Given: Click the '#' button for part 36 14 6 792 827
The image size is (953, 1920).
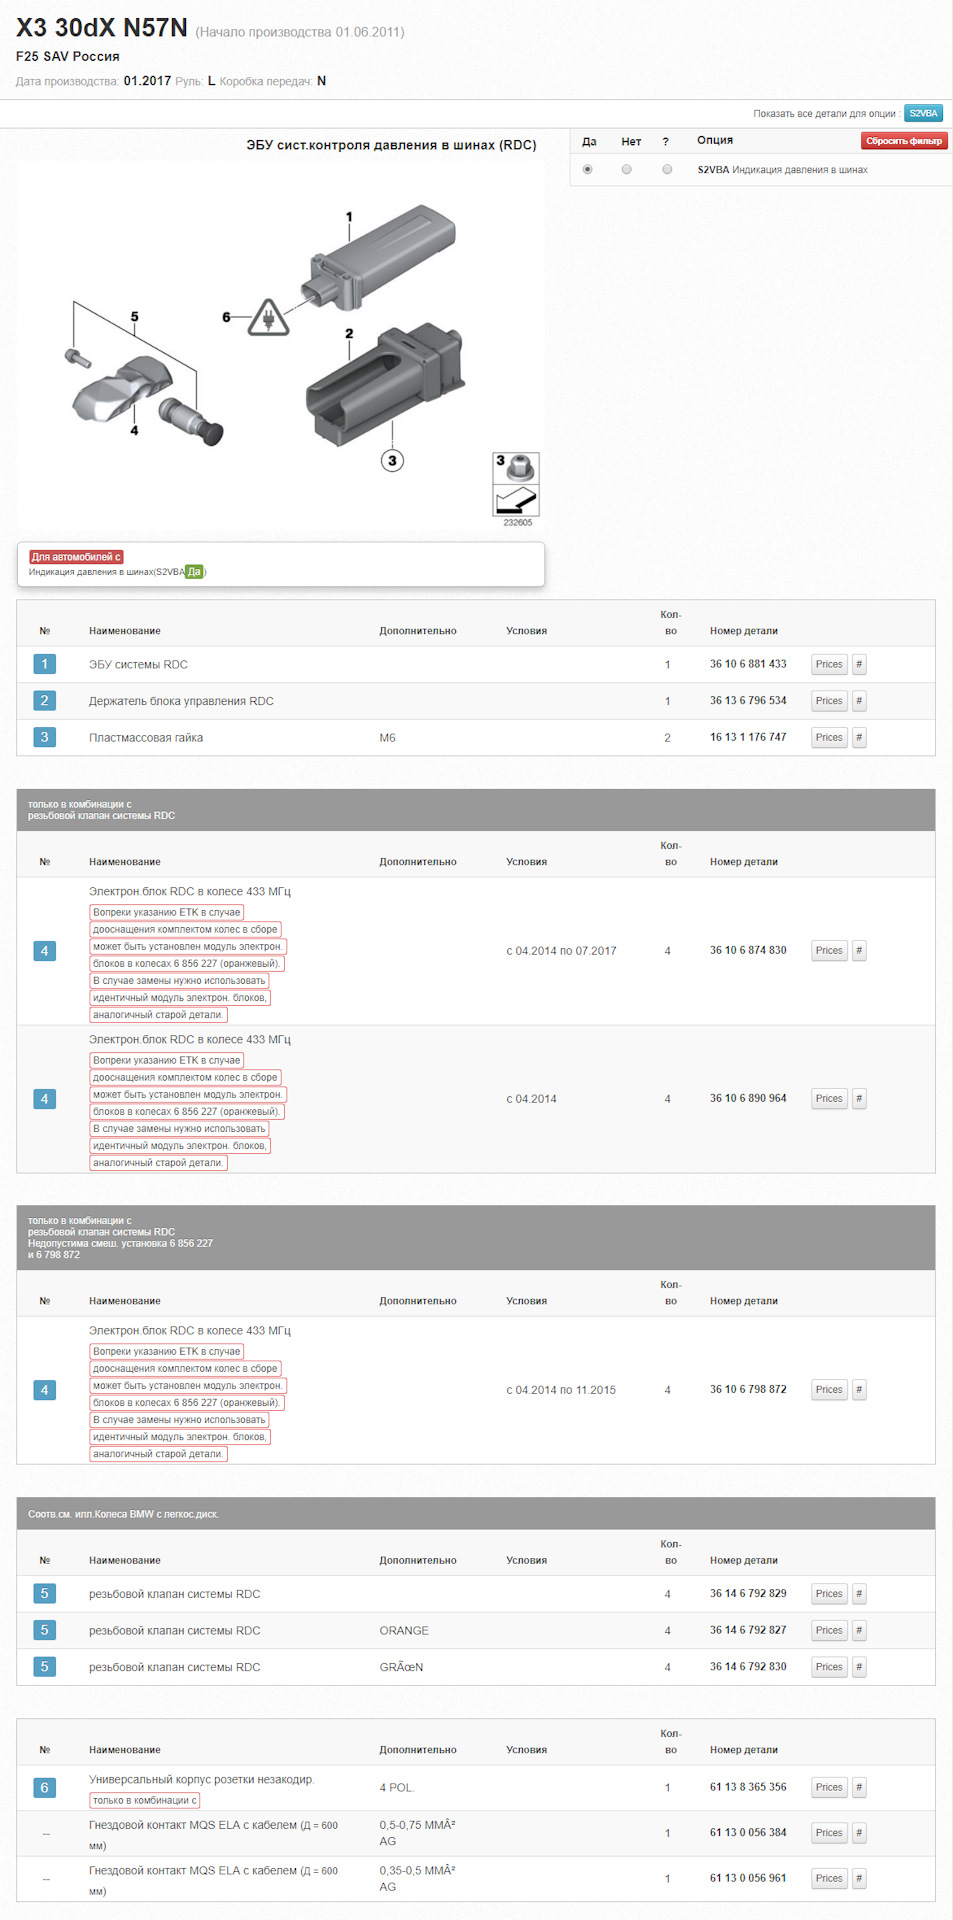Looking at the screenshot, I should pyautogui.click(x=859, y=1630).
